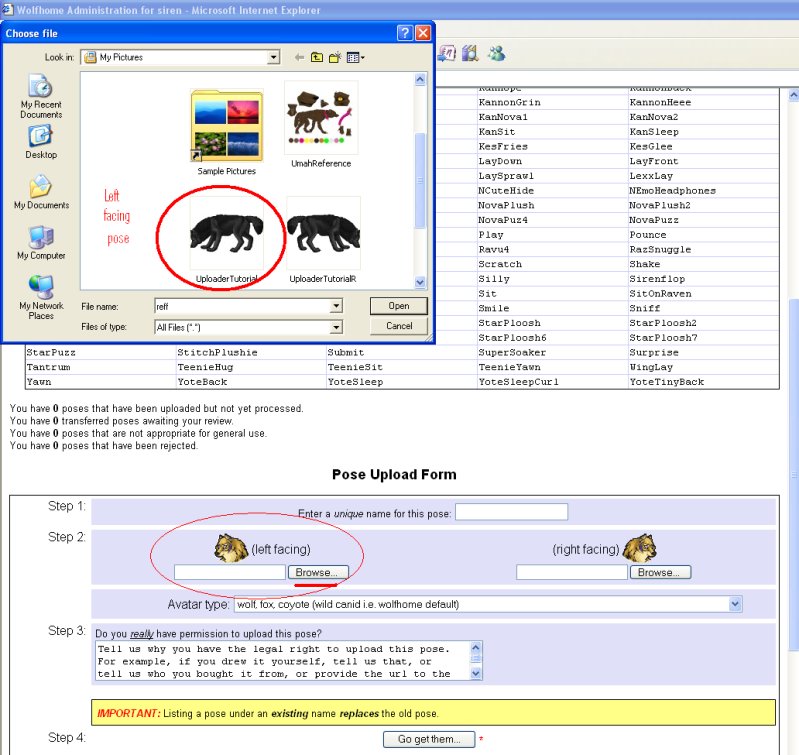This screenshot has width=799, height=755.
Task: Click Browse for the right facing pose
Action: click(x=659, y=573)
